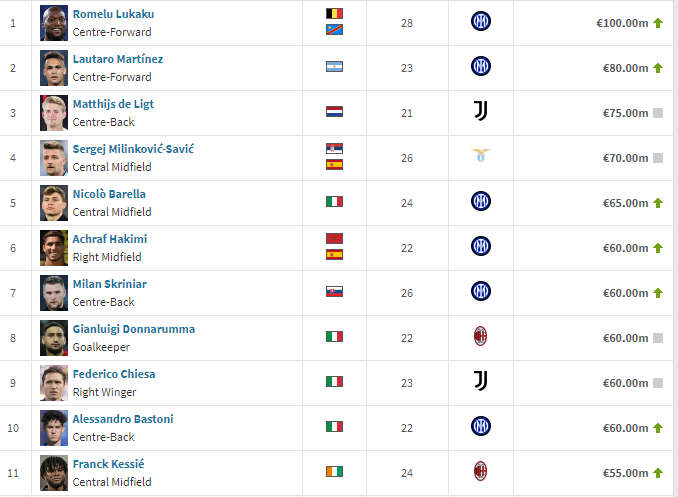The image size is (678, 497).
Task: Click Slovakia flag in Milan Skriniar row
Action: click(334, 292)
